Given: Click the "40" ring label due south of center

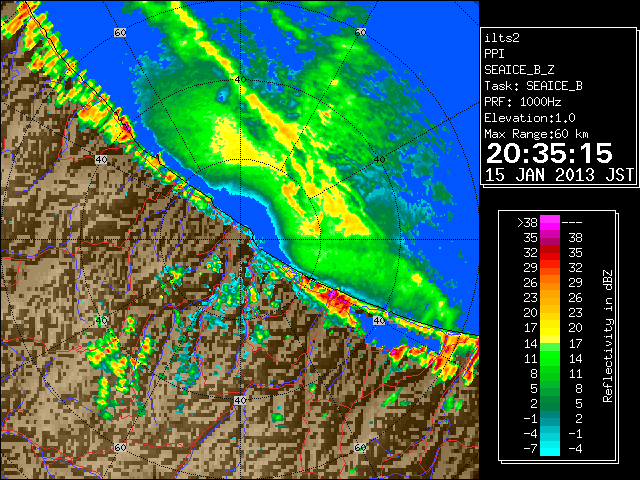Looking at the screenshot, I should [x=240, y=400].
